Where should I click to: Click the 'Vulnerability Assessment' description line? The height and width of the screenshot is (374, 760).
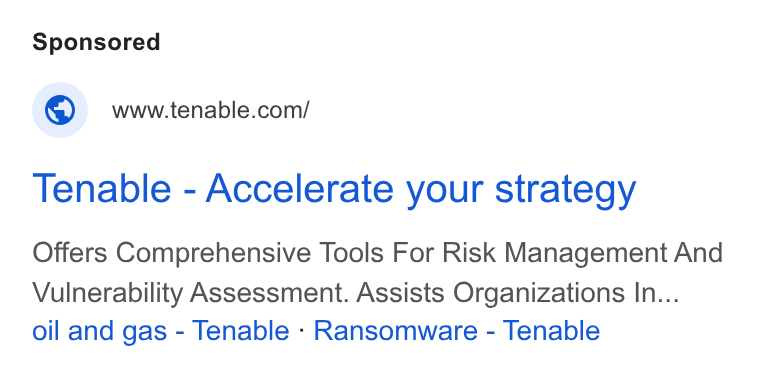click(355, 293)
